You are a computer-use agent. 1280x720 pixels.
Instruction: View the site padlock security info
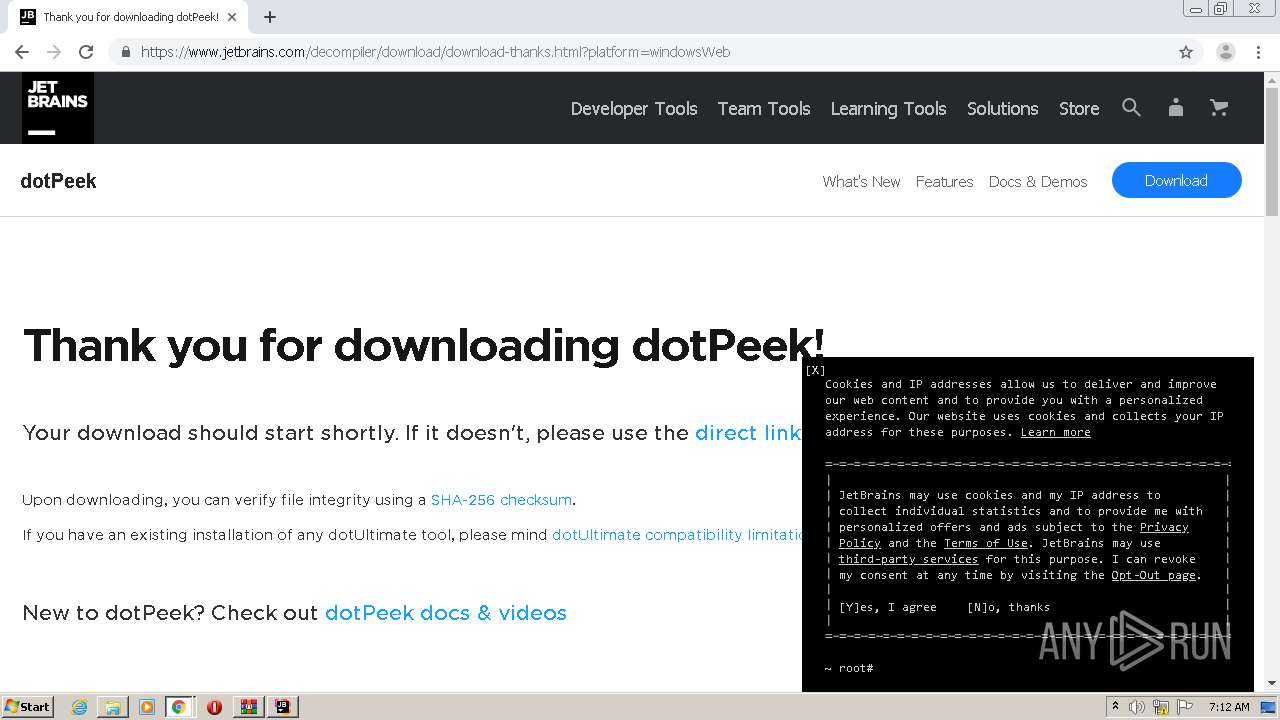click(125, 52)
